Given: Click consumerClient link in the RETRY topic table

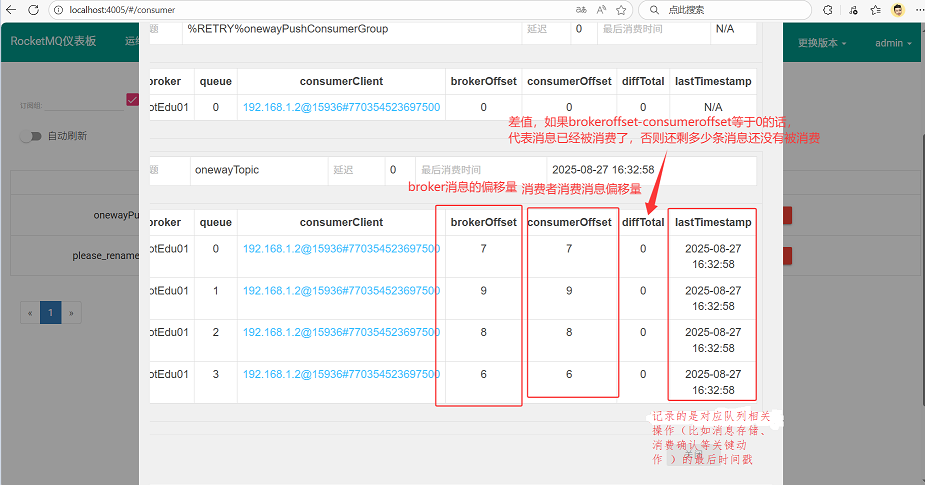Looking at the screenshot, I should pos(341,107).
